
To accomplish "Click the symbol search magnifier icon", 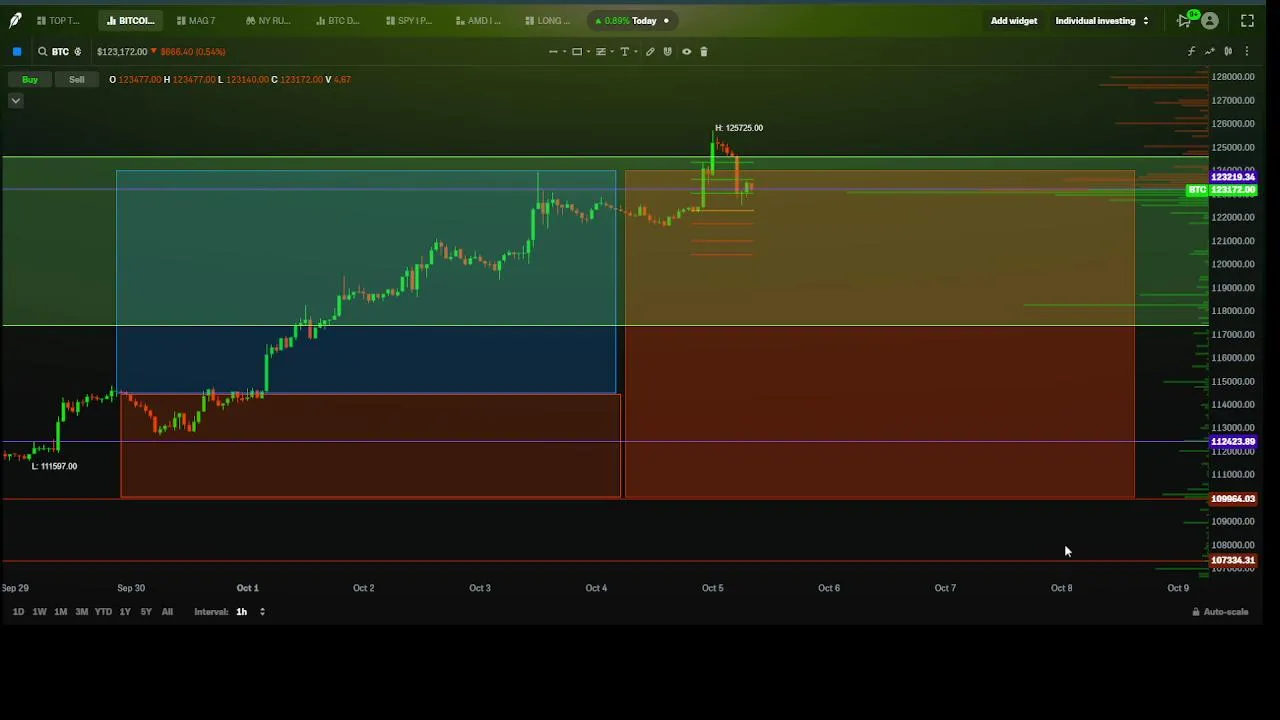I will pos(42,51).
